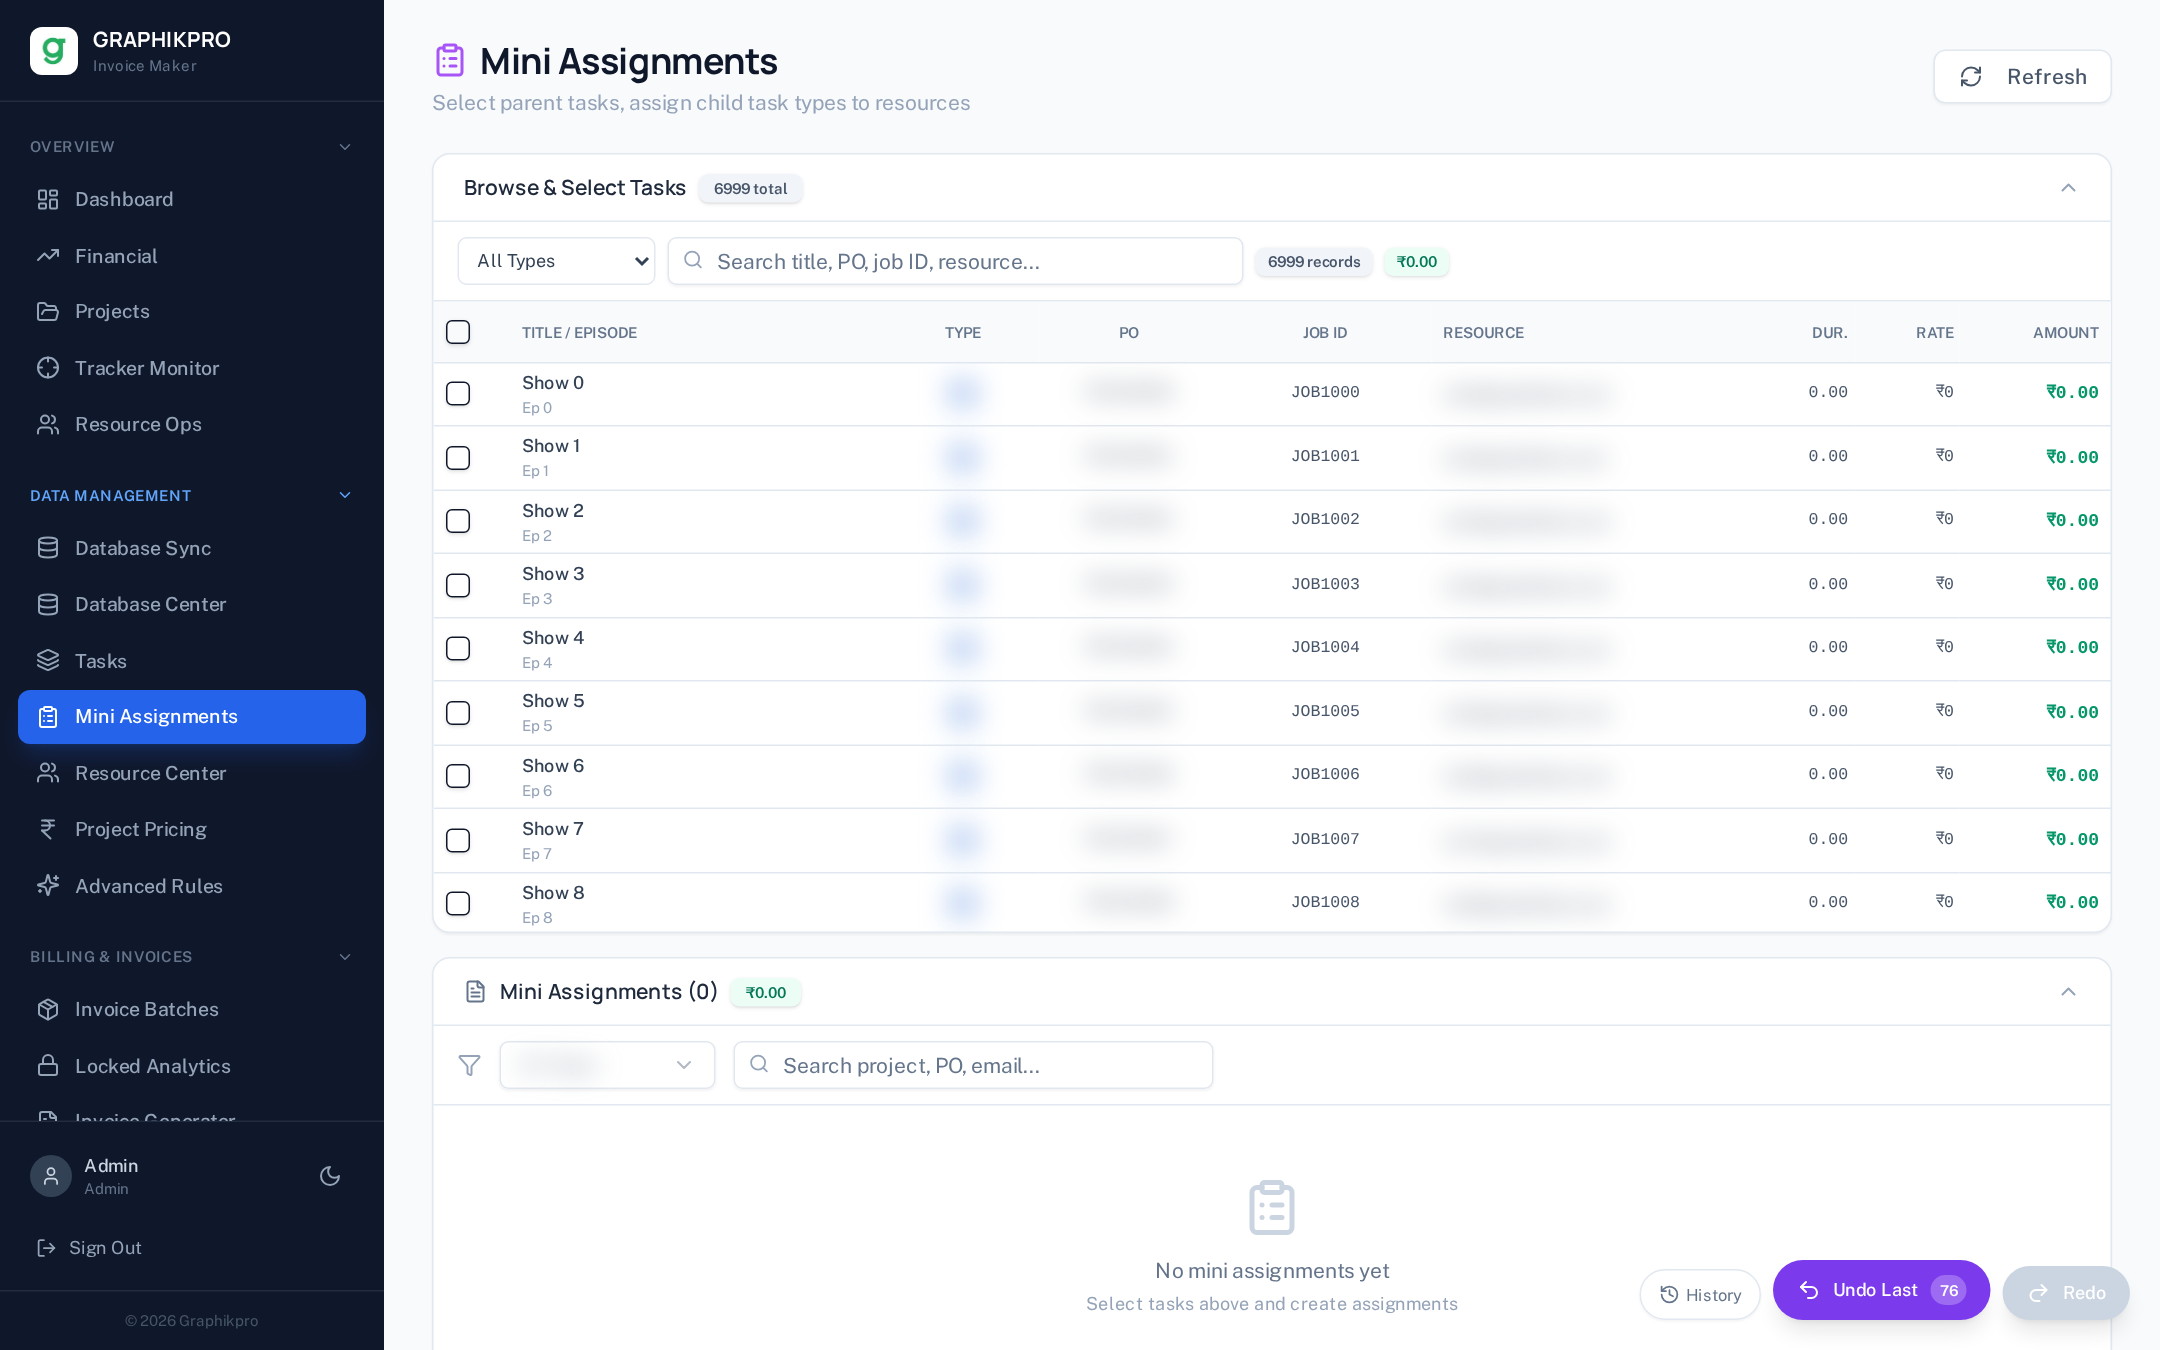Viewport: 2160px width, 1350px height.
Task: Open Project Pricing in sidebar
Action: (x=192, y=829)
